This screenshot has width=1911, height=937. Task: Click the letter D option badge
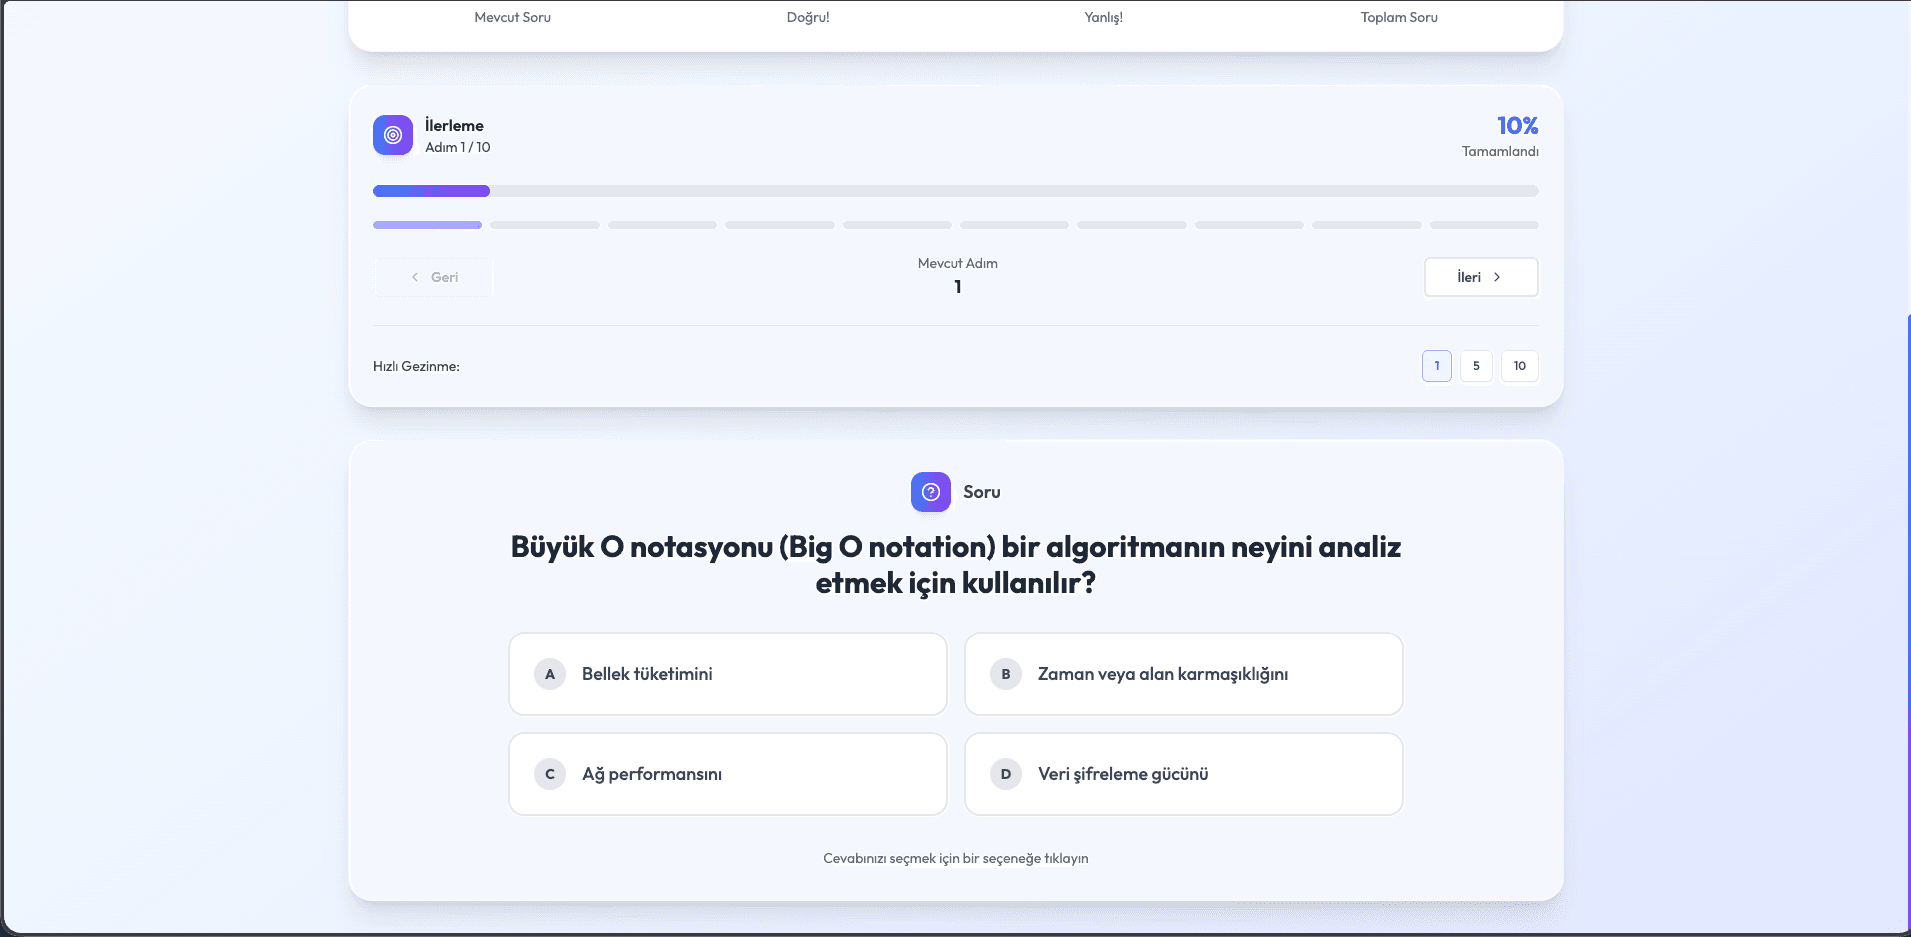click(x=1005, y=774)
